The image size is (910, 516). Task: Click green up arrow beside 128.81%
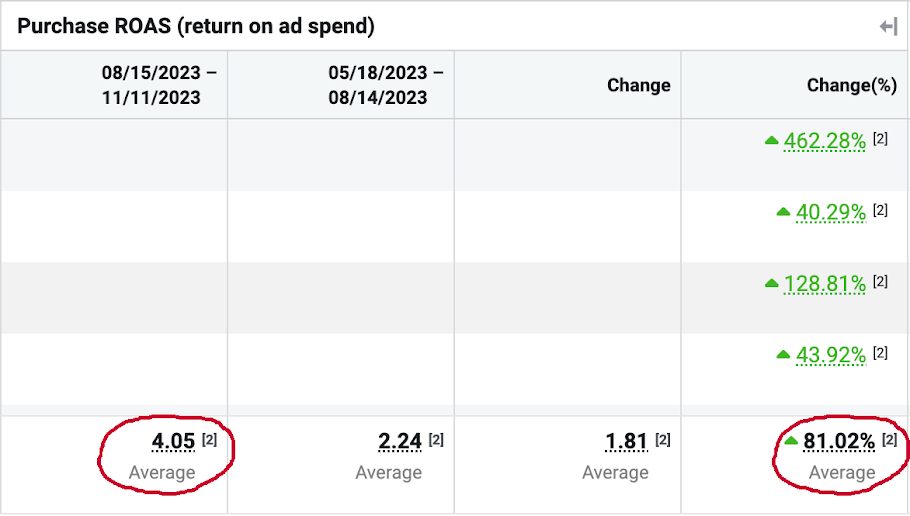(x=771, y=284)
